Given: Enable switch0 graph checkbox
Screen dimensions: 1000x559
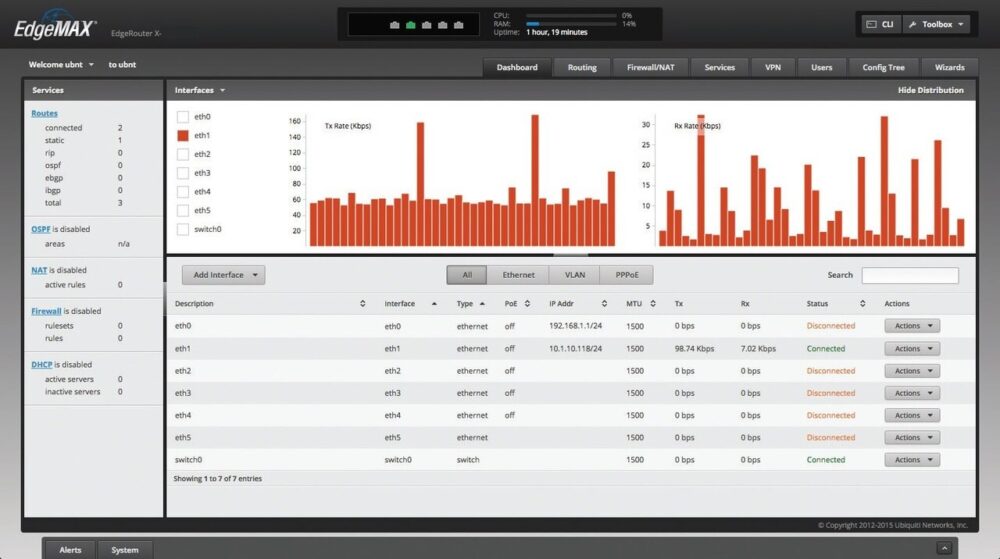Looking at the screenshot, I should click(x=183, y=229).
